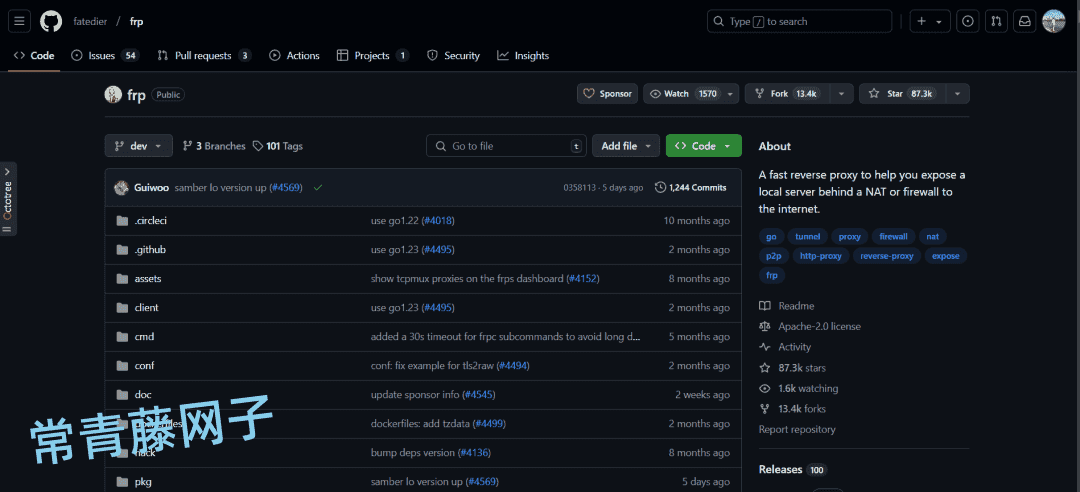Click the Go to file search field
1080x492 pixels.
507,146
